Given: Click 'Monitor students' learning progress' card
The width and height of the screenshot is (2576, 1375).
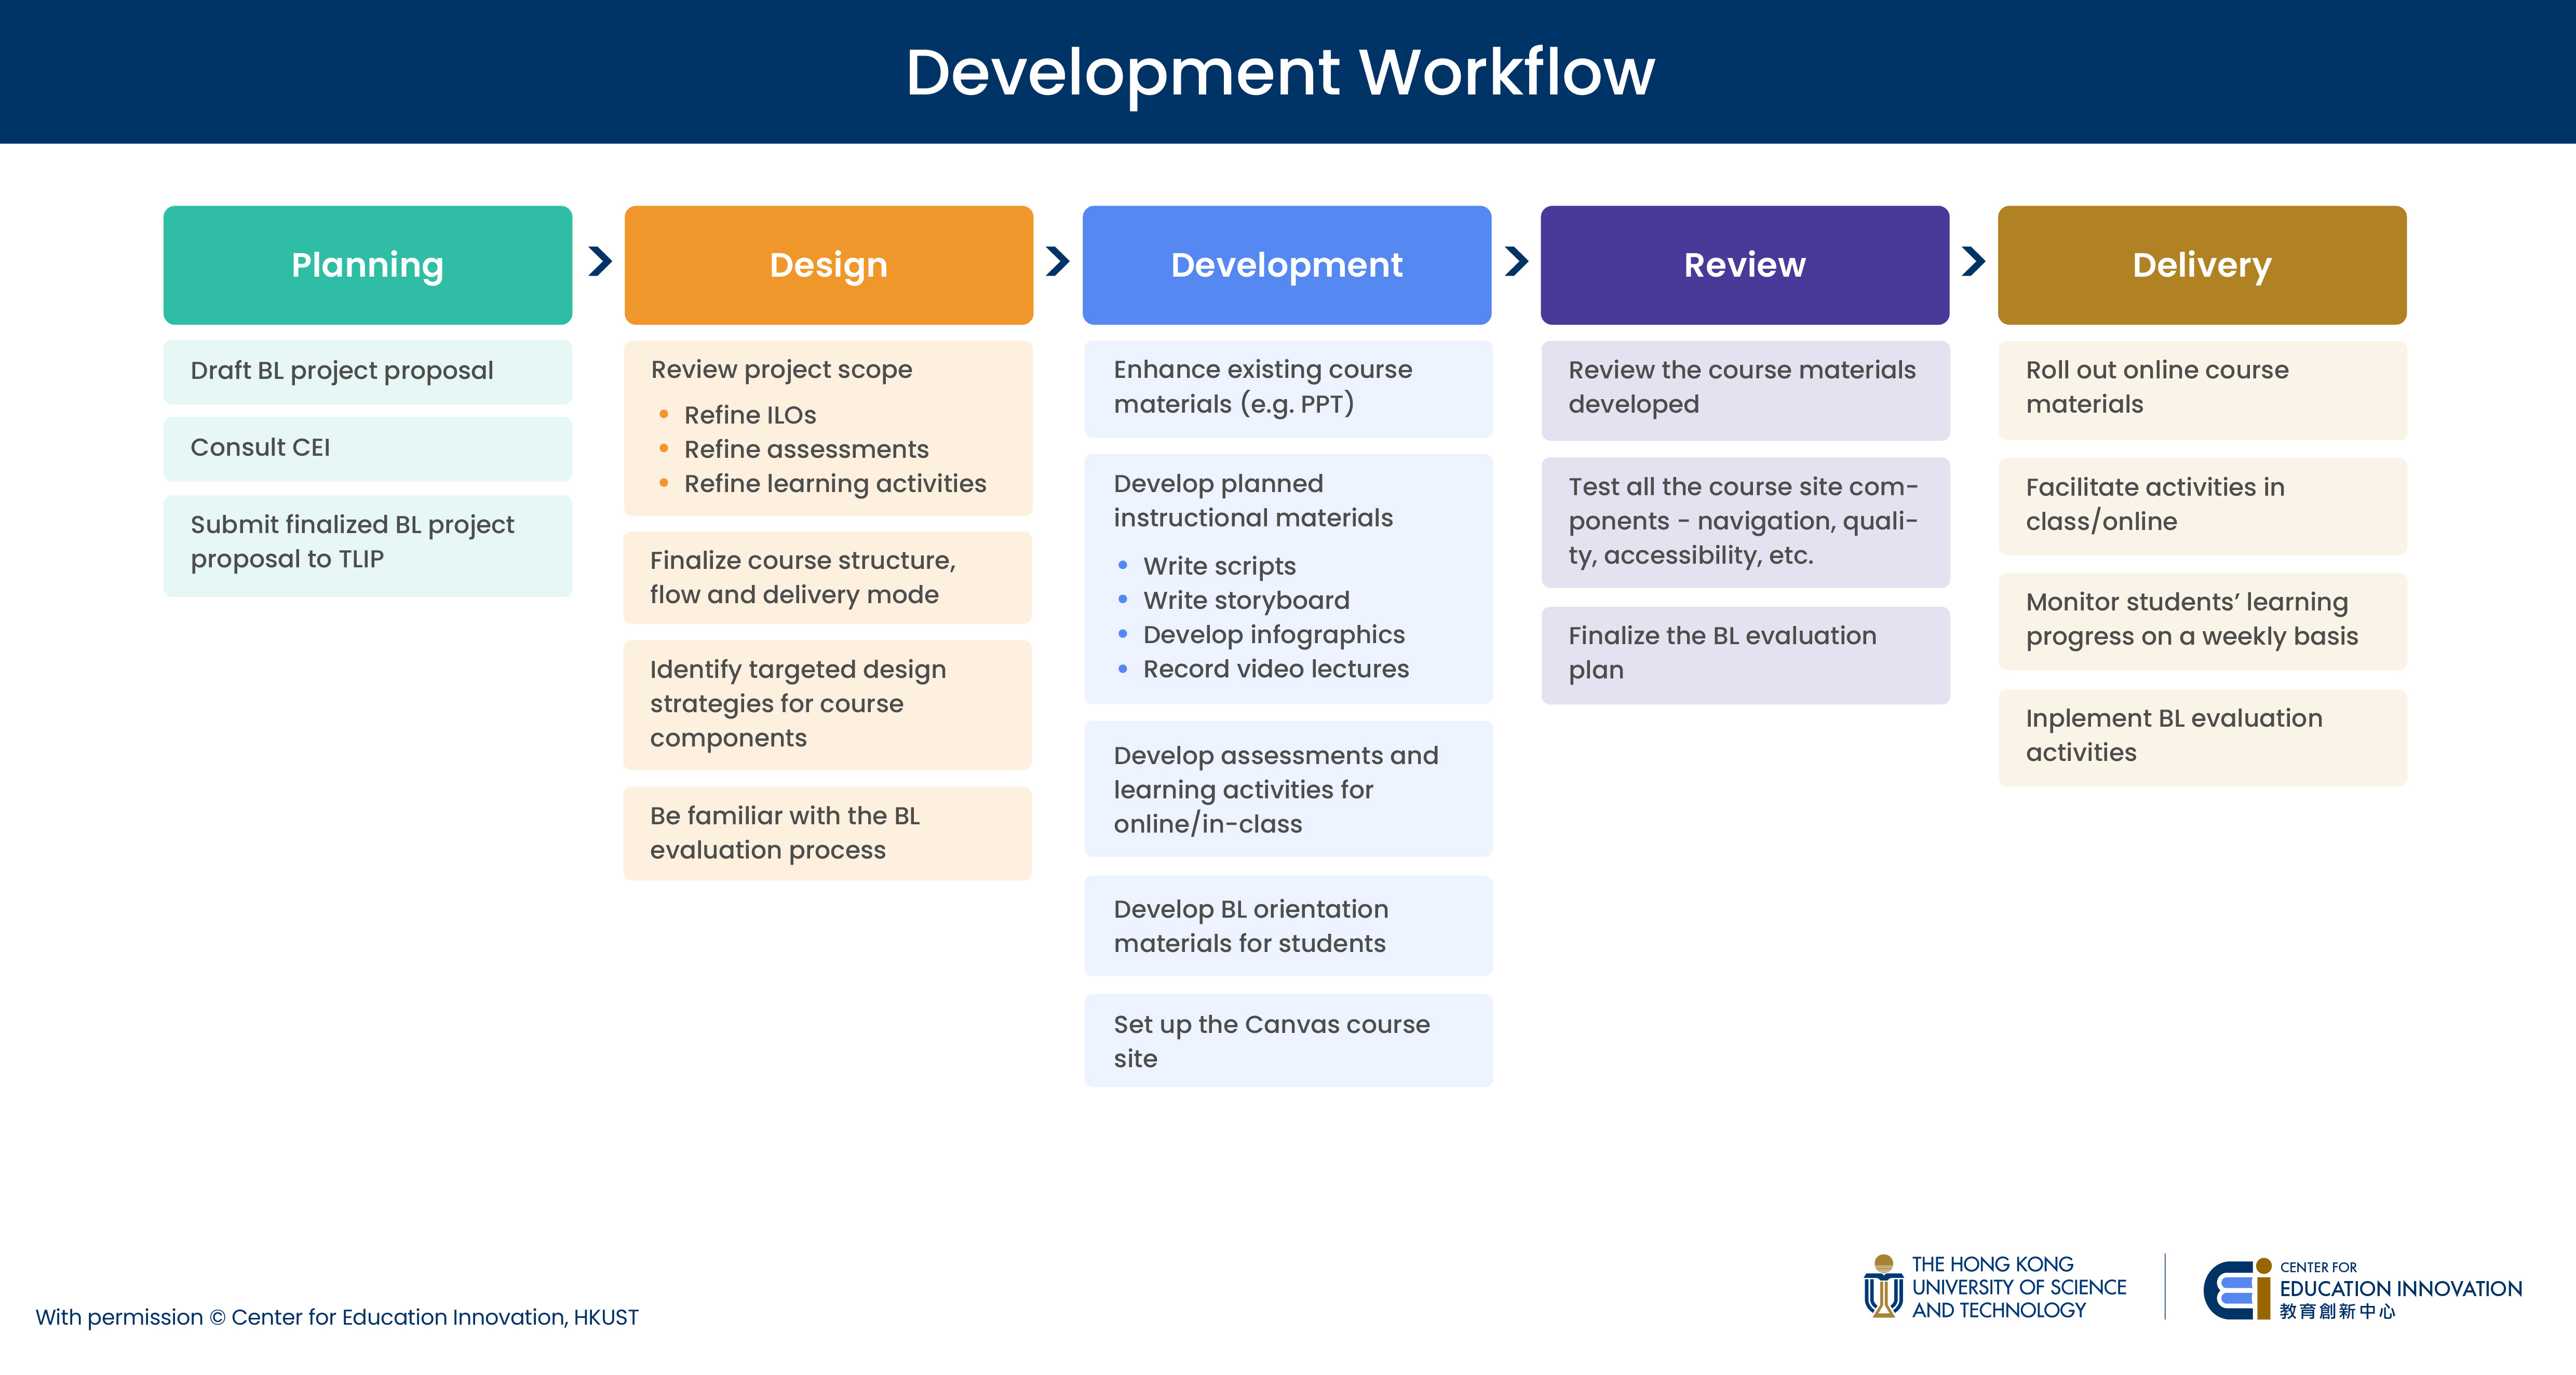Looking at the screenshot, I should click(x=2203, y=621).
